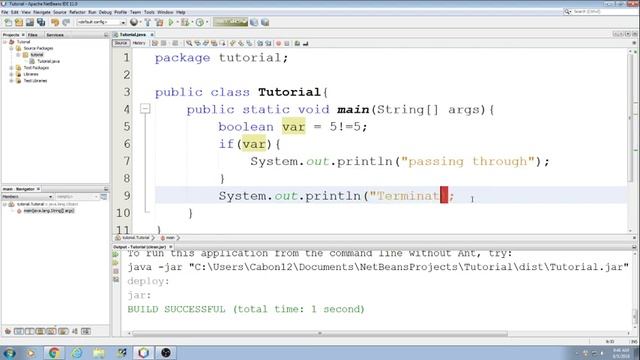Image resolution: width=640 pixels, height=360 pixels.
Task: Close the Output Tutorial tab
Action: click(x=171, y=247)
